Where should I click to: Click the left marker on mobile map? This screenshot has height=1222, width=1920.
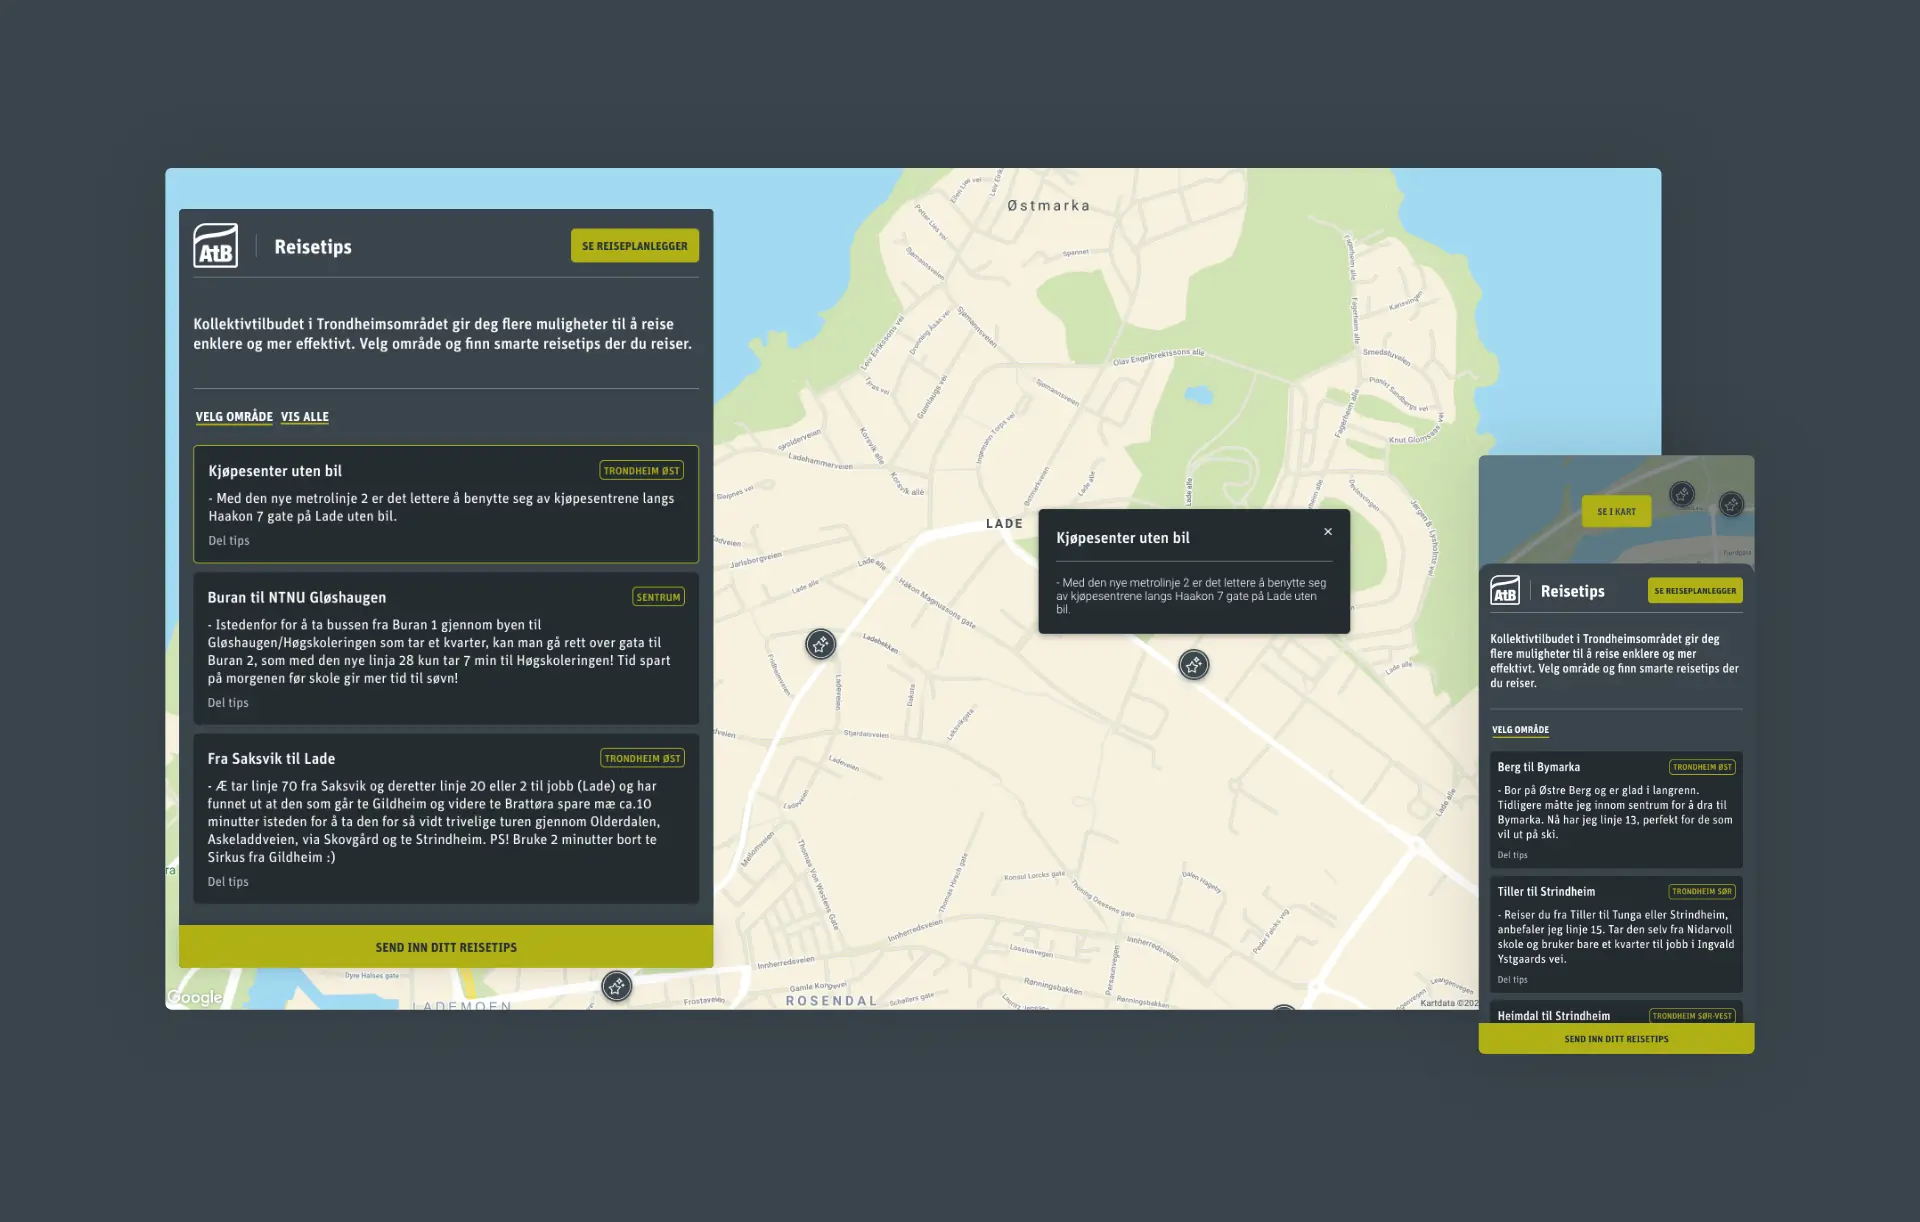click(x=1682, y=494)
